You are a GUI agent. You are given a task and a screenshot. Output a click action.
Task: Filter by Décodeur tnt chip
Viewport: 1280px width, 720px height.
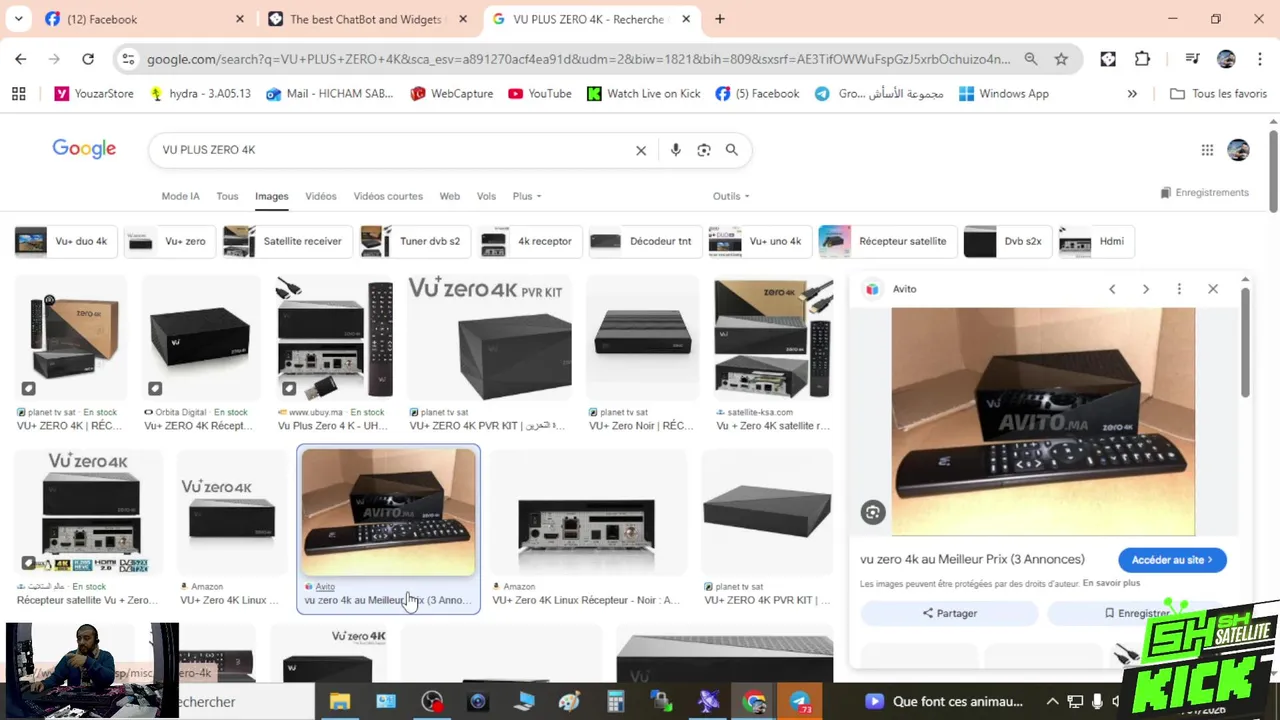644,241
